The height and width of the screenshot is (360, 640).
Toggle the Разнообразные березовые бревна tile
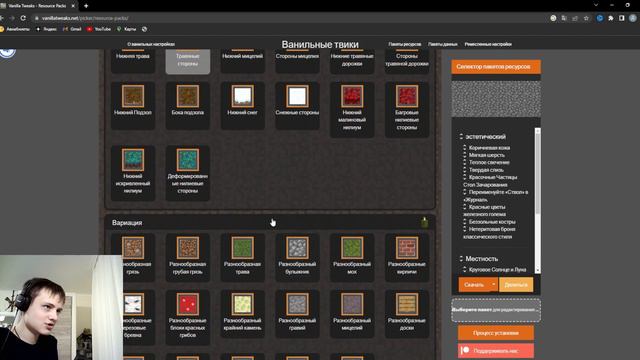[x=138, y=317]
